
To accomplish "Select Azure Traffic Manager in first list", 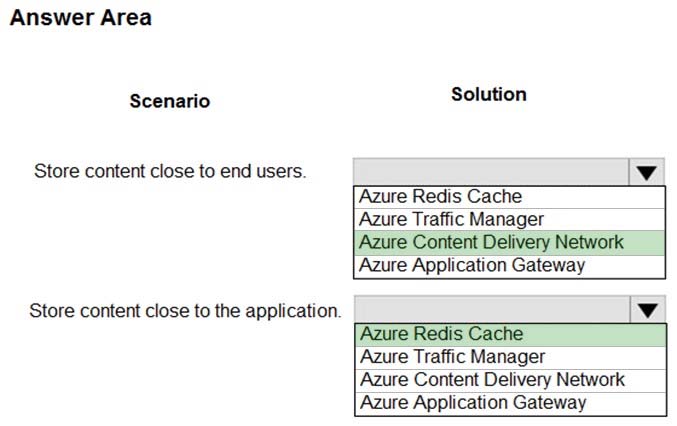I will pyautogui.click(x=509, y=220).
